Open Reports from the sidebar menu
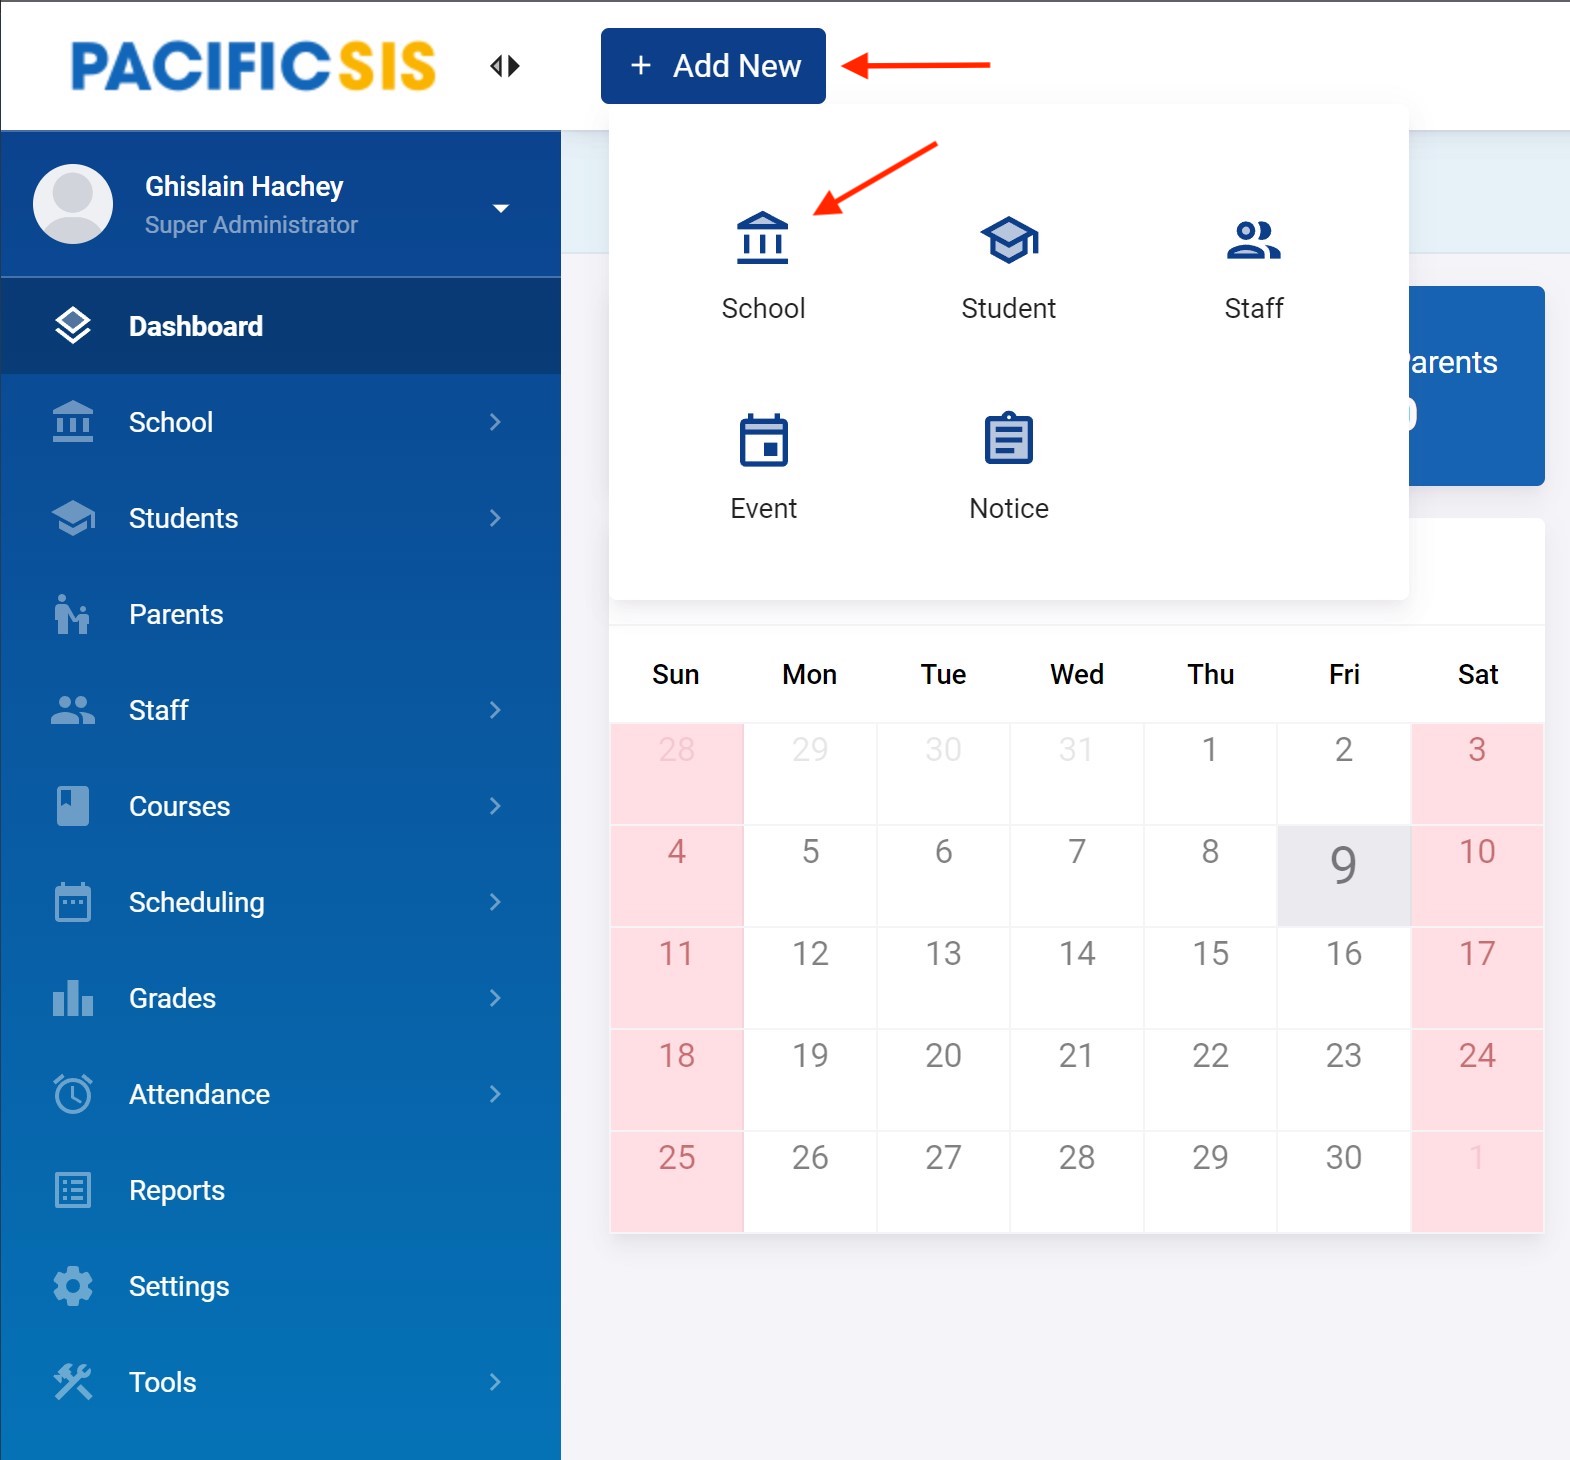This screenshot has width=1570, height=1460. click(177, 1190)
